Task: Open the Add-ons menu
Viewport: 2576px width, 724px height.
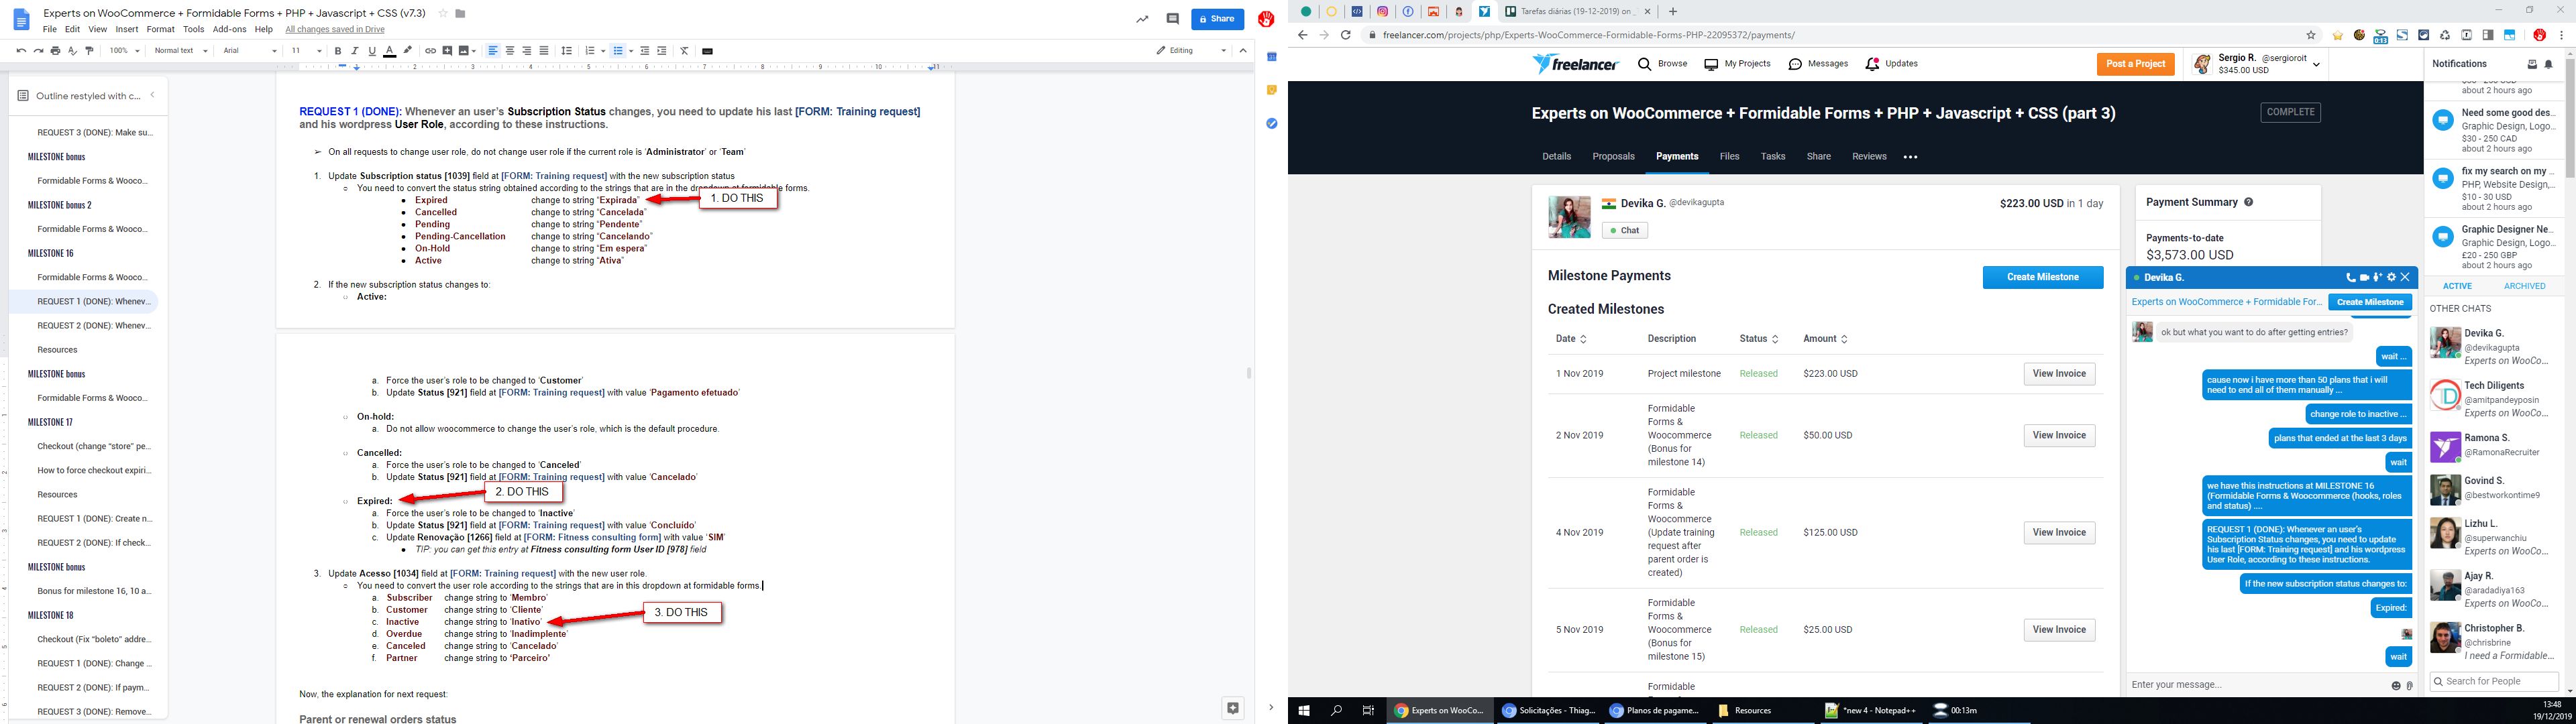Action: pos(229,29)
